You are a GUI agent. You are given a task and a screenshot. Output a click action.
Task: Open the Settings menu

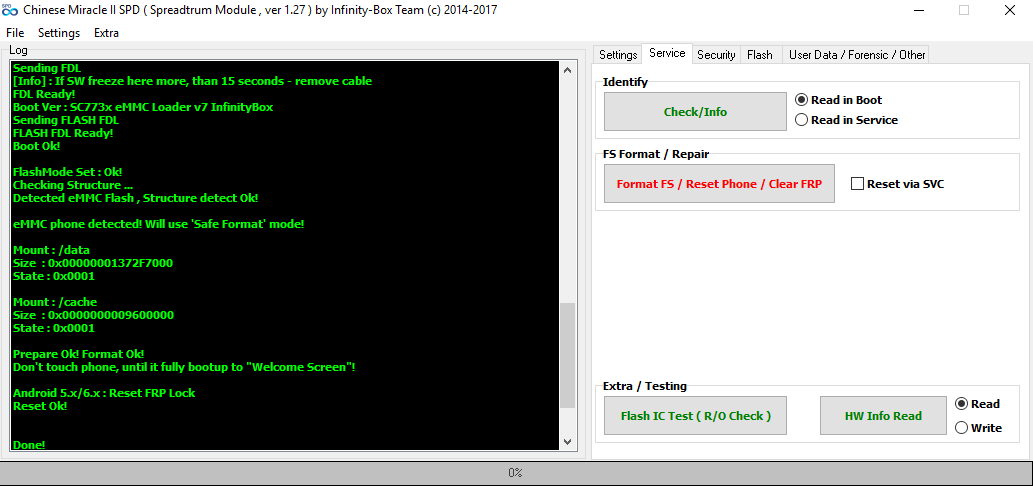(59, 33)
